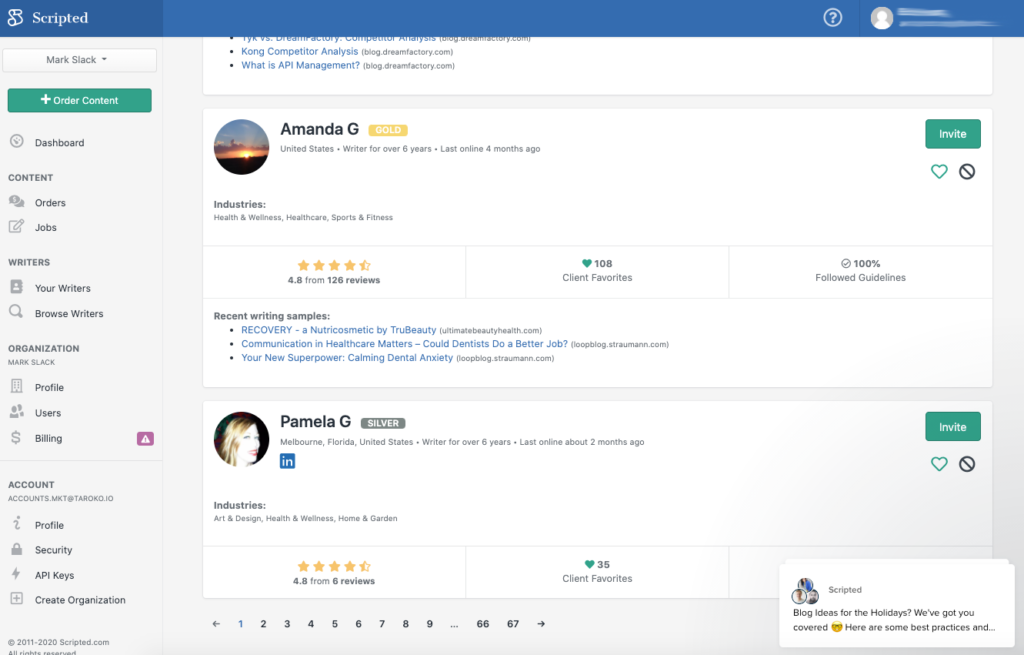Open Kong Competitor Analysis link
Image resolution: width=1024 pixels, height=655 pixels.
coord(300,51)
